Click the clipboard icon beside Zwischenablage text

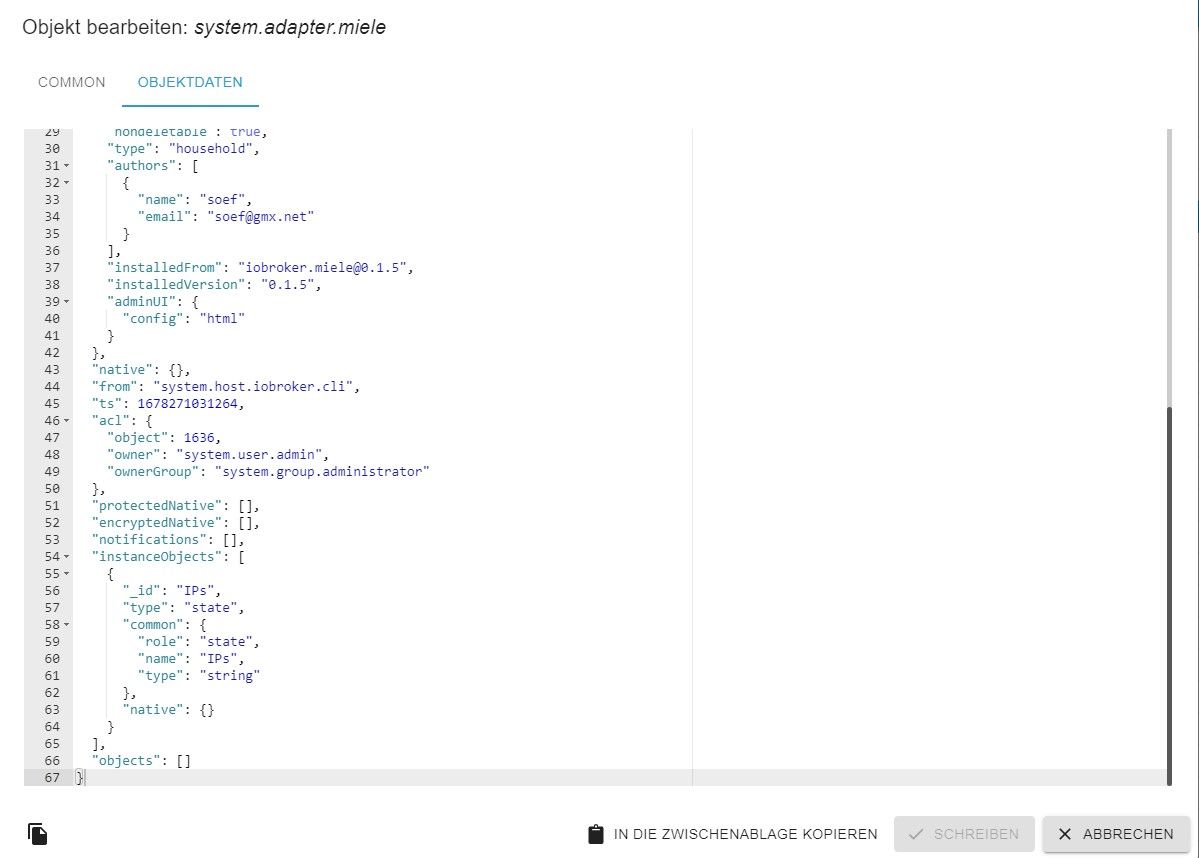tap(596, 834)
